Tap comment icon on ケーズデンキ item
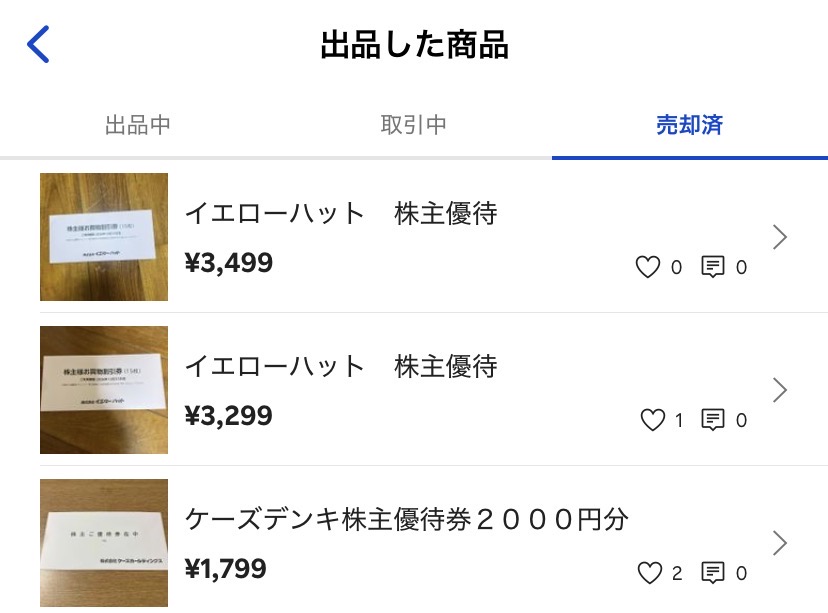Screen dimensions: 828x613 713,573
